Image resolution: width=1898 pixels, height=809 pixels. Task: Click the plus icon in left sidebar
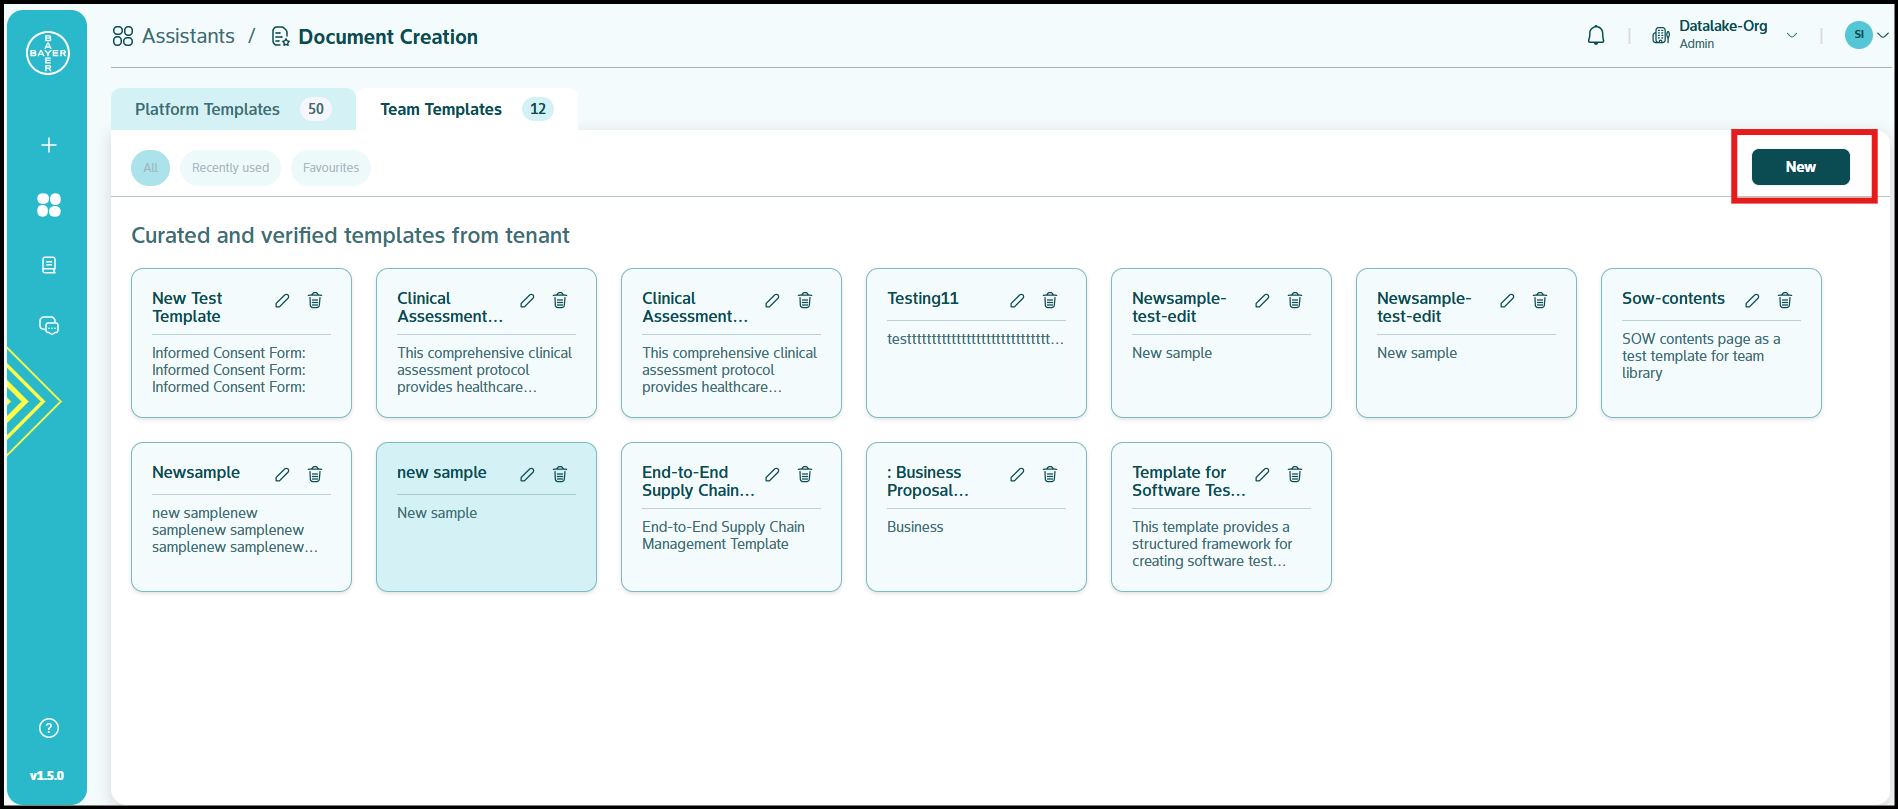click(48, 145)
